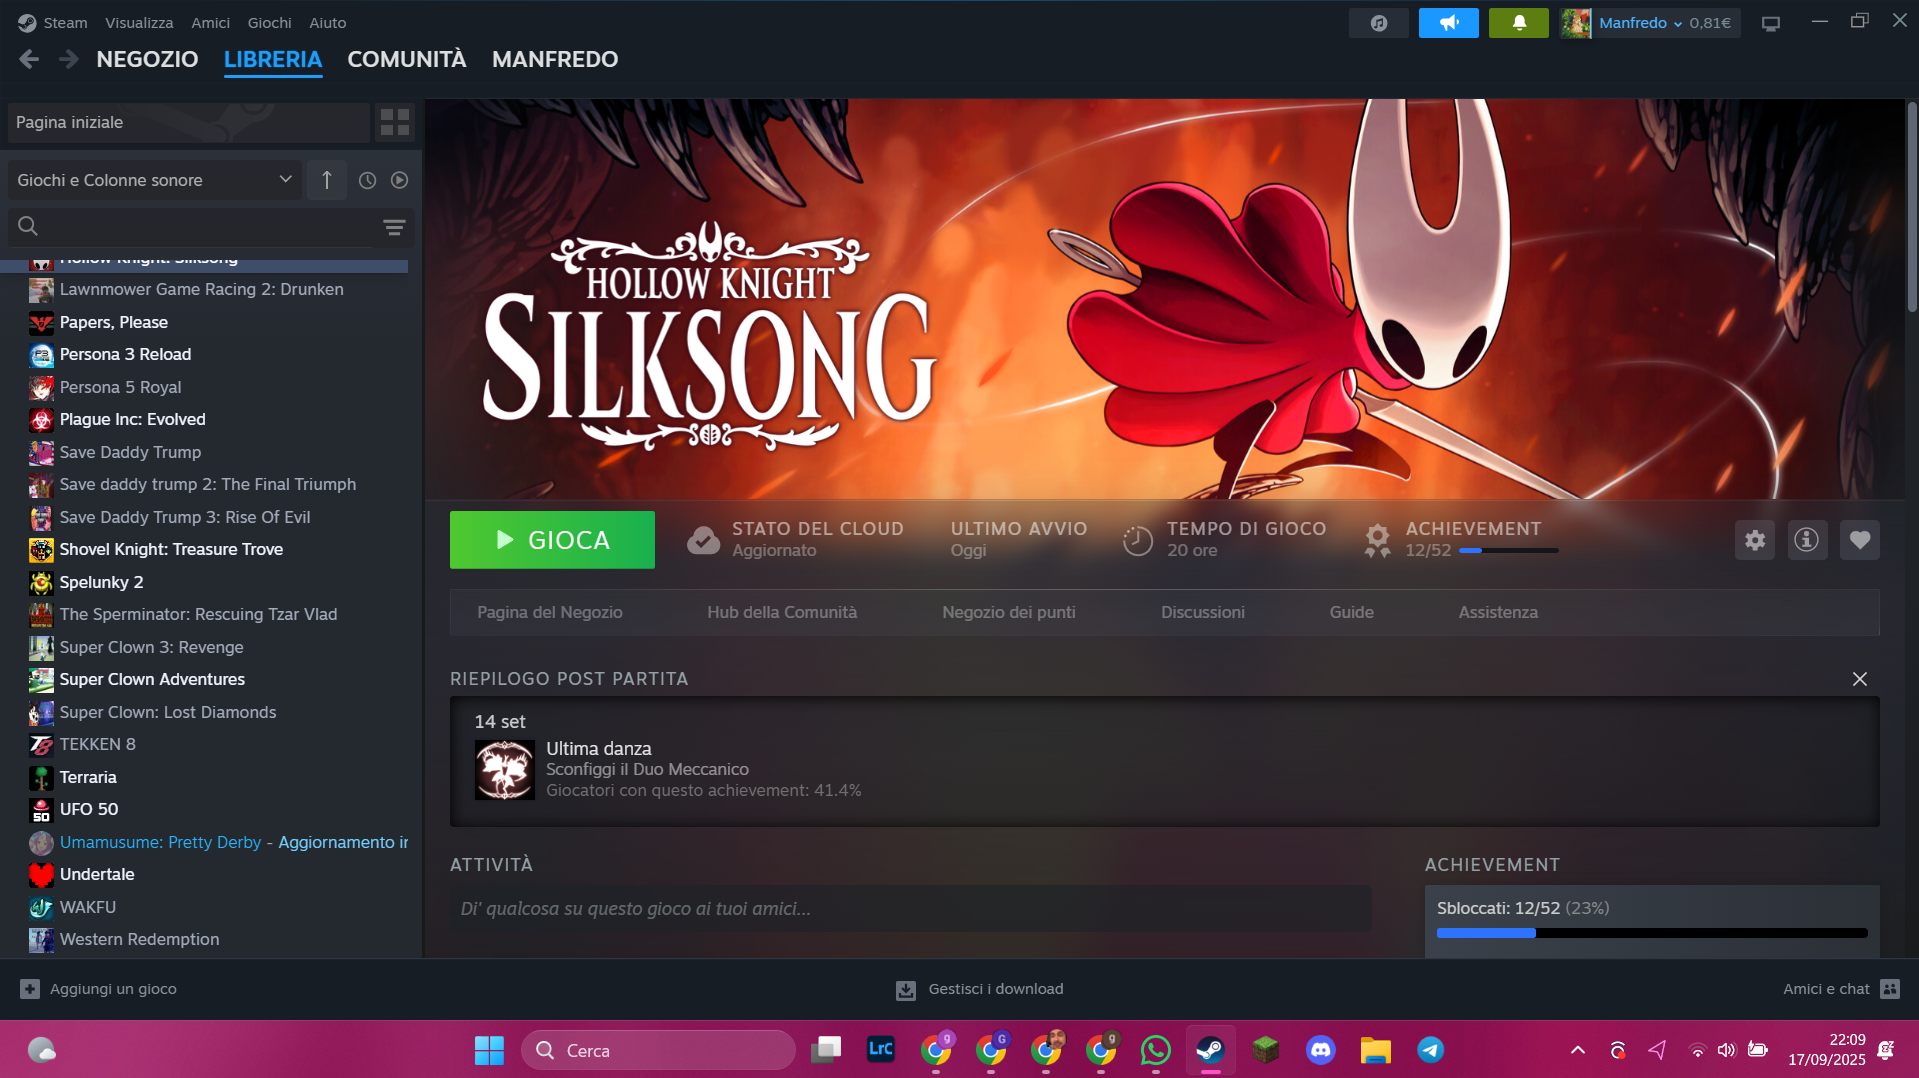Click the achievement 12/52 progress bar in header
Screen dimensions: 1919x1078
coord(1509,551)
